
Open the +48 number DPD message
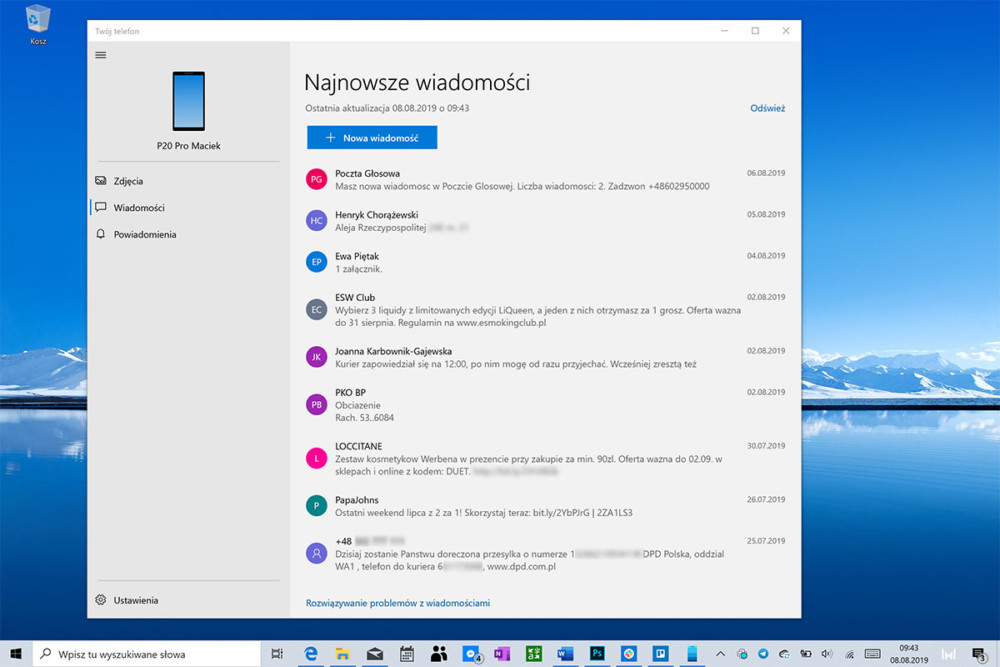coord(545,553)
